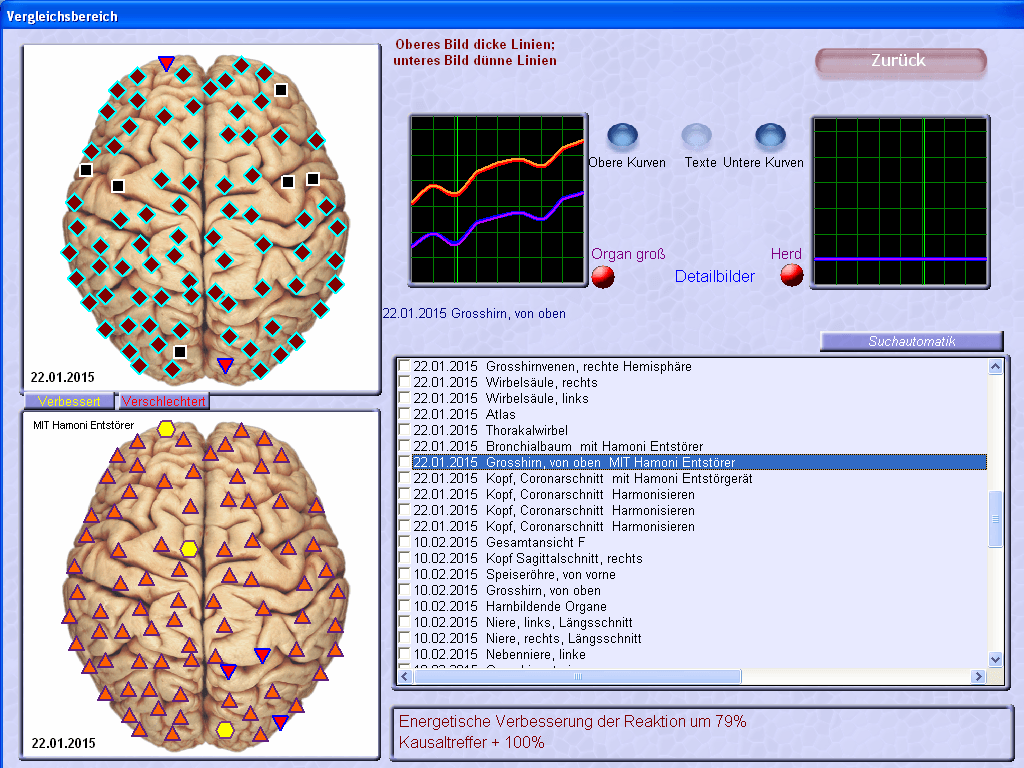Tick checkbox for Wirbelsäule, rechts
Image resolution: width=1024 pixels, height=768 pixels.
point(404,382)
